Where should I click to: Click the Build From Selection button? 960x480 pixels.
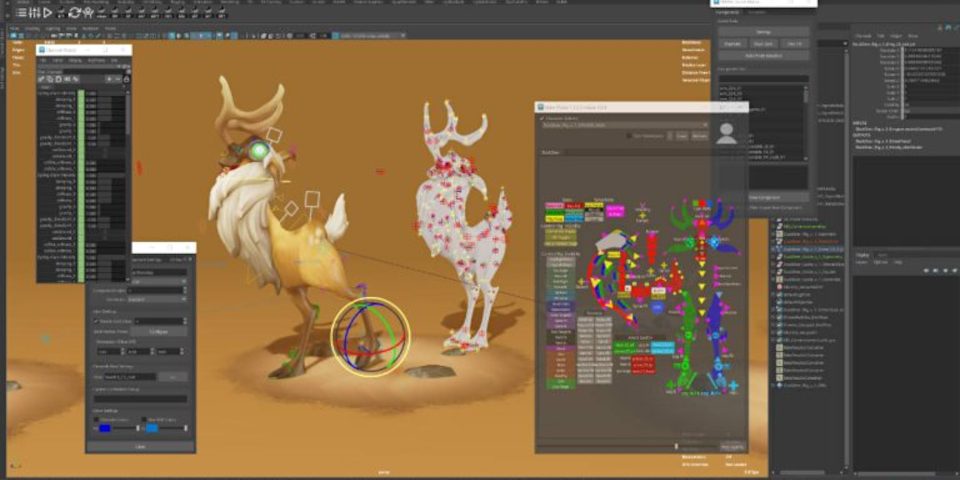763,56
